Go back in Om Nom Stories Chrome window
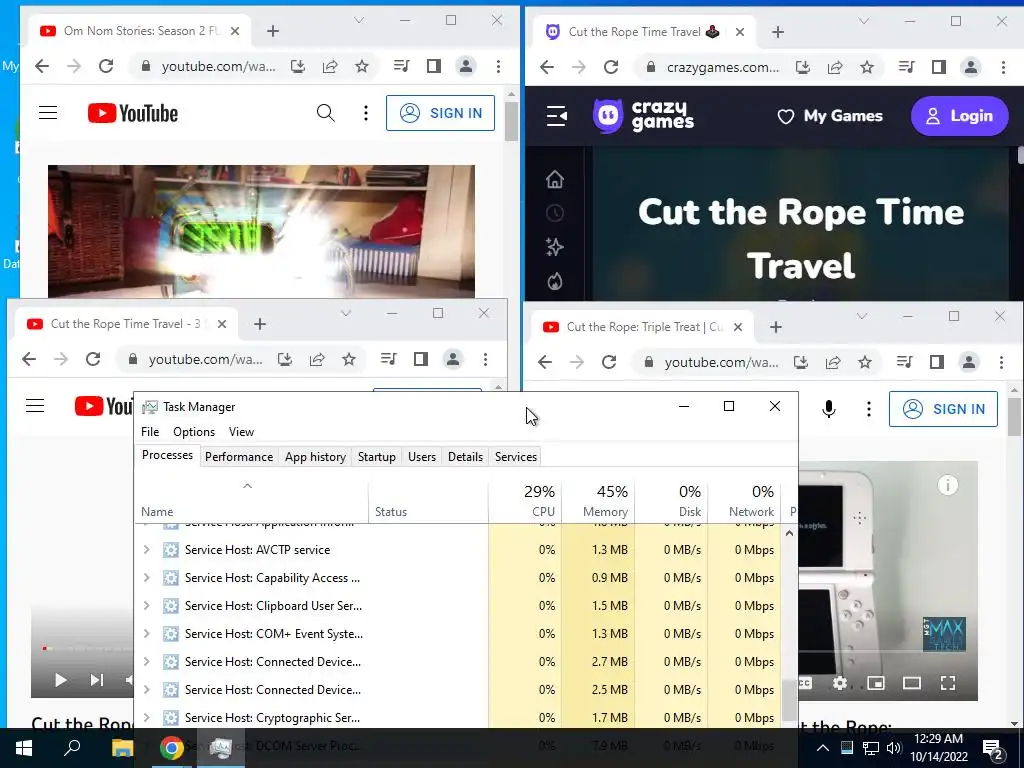The height and width of the screenshot is (768, 1024). (x=42, y=66)
